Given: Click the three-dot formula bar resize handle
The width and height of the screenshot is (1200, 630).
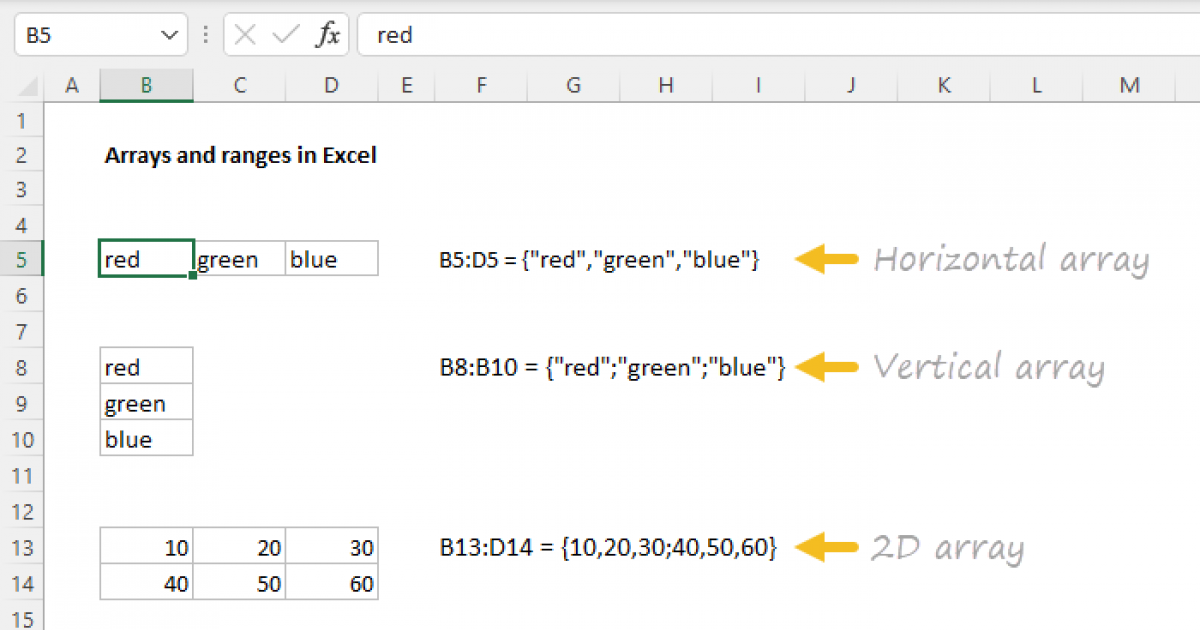Looking at the screenshot, I should pos(206,36).
